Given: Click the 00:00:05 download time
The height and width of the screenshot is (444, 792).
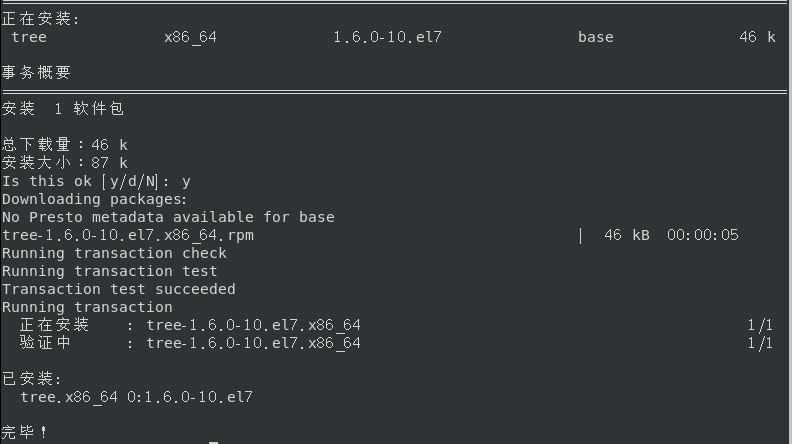Looking at the screenshot, I should tap(702, 235).
